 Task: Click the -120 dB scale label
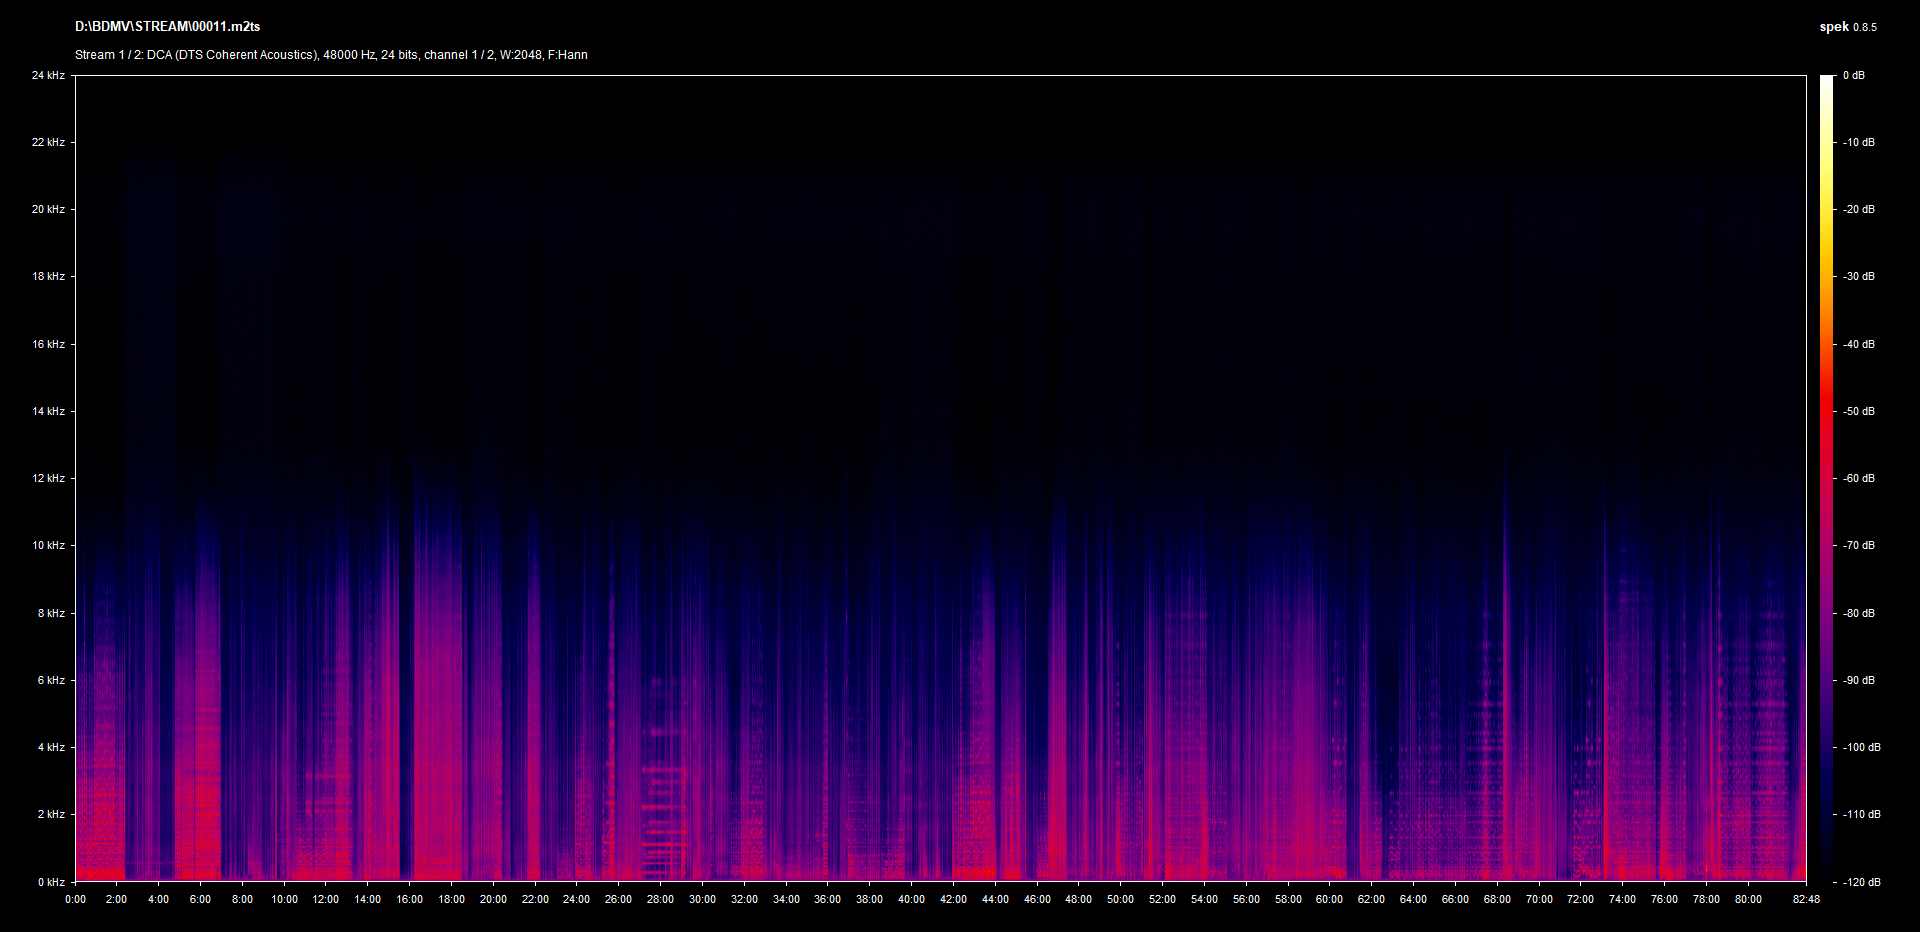click(x=1860, y=882)
